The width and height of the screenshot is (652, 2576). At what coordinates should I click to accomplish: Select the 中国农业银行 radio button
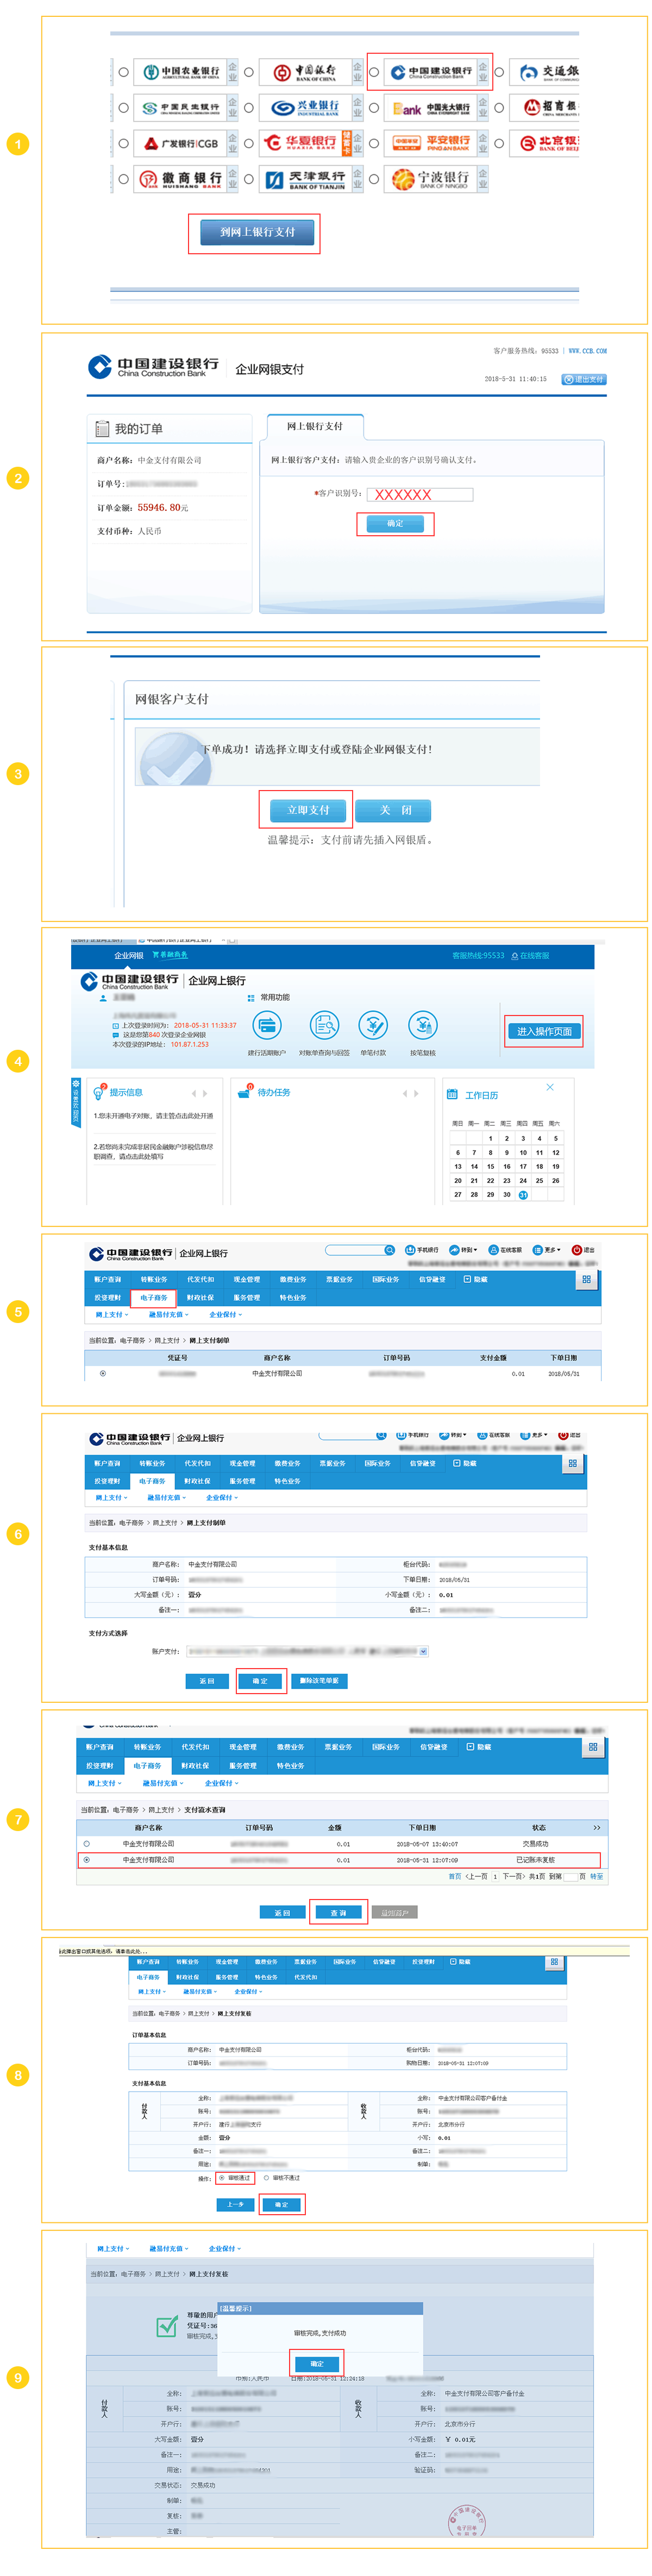[124, 72]
